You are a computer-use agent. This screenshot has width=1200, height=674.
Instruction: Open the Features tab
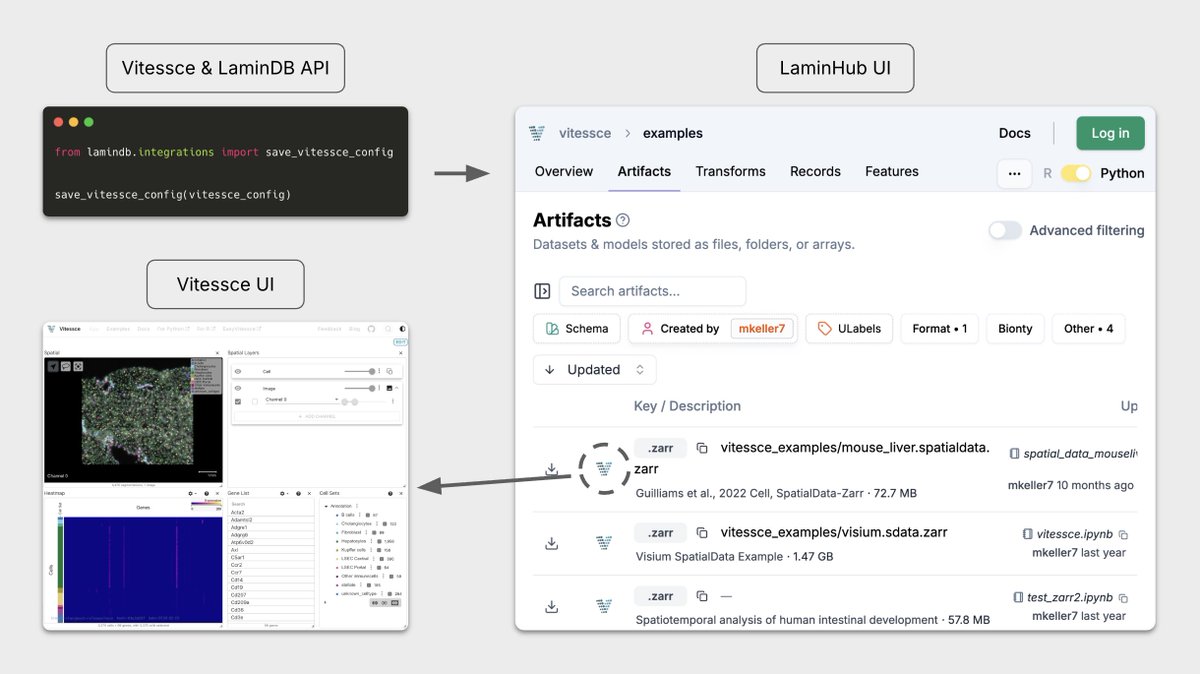892,171
